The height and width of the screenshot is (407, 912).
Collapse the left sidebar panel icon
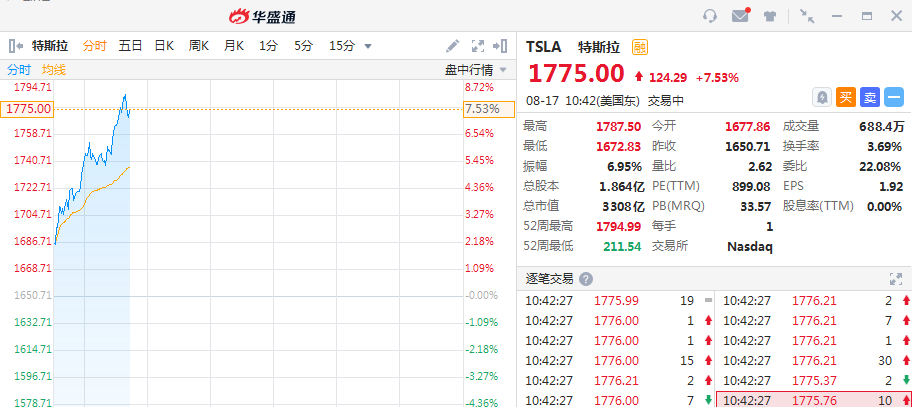coord(16,46)
